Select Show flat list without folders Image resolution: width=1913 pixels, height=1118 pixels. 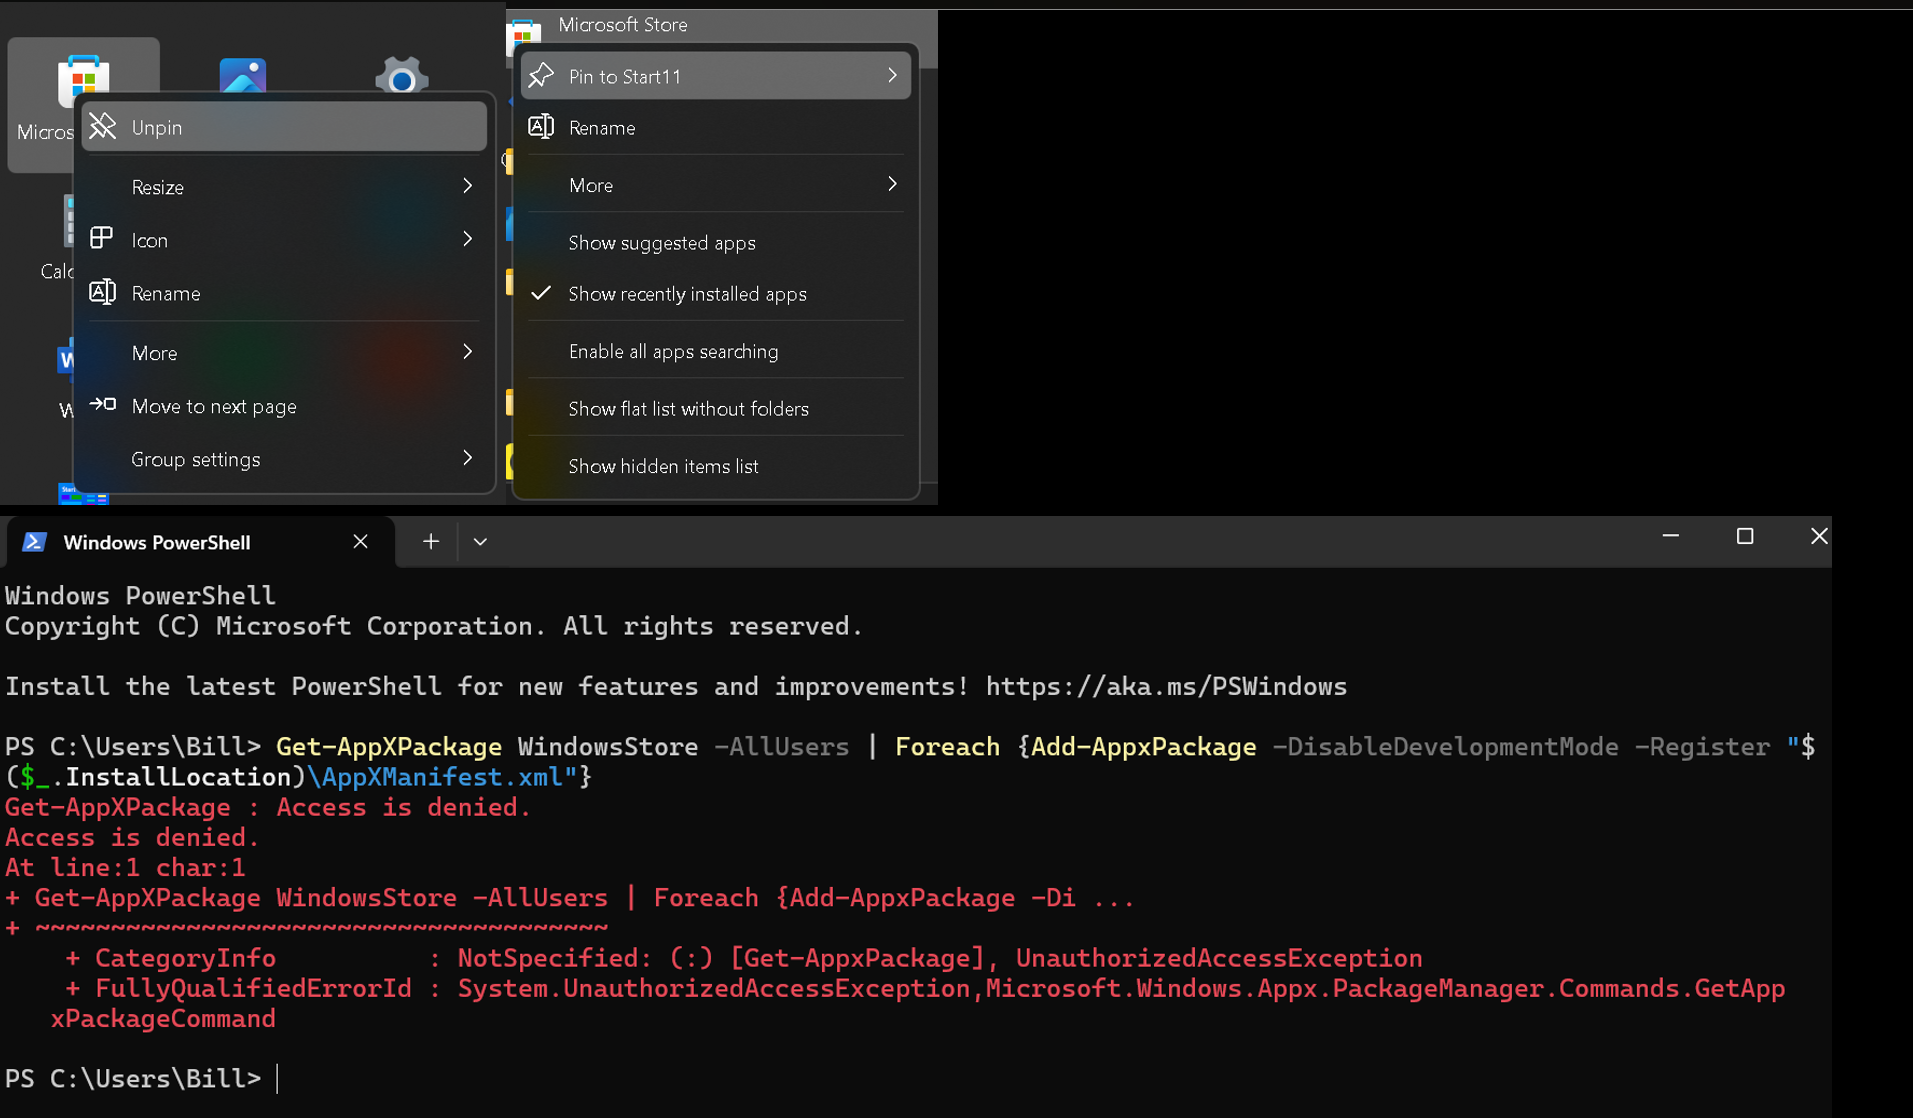tap(688, 408)
